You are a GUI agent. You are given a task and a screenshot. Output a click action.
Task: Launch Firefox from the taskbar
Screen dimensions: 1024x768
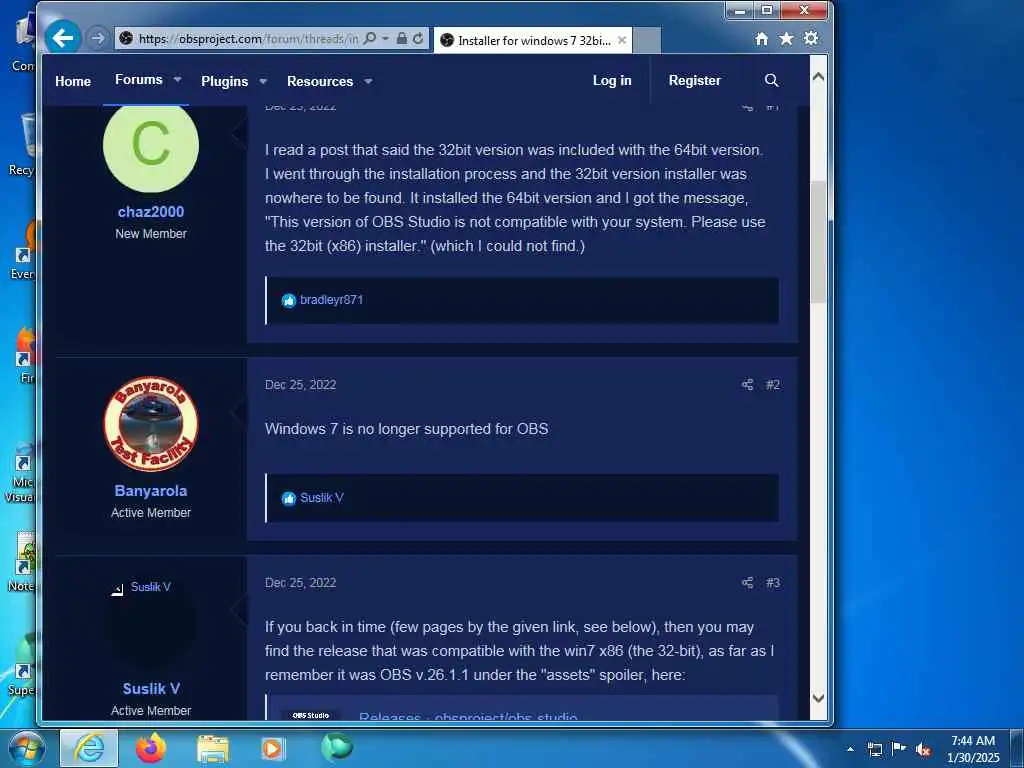coord(150,748)
